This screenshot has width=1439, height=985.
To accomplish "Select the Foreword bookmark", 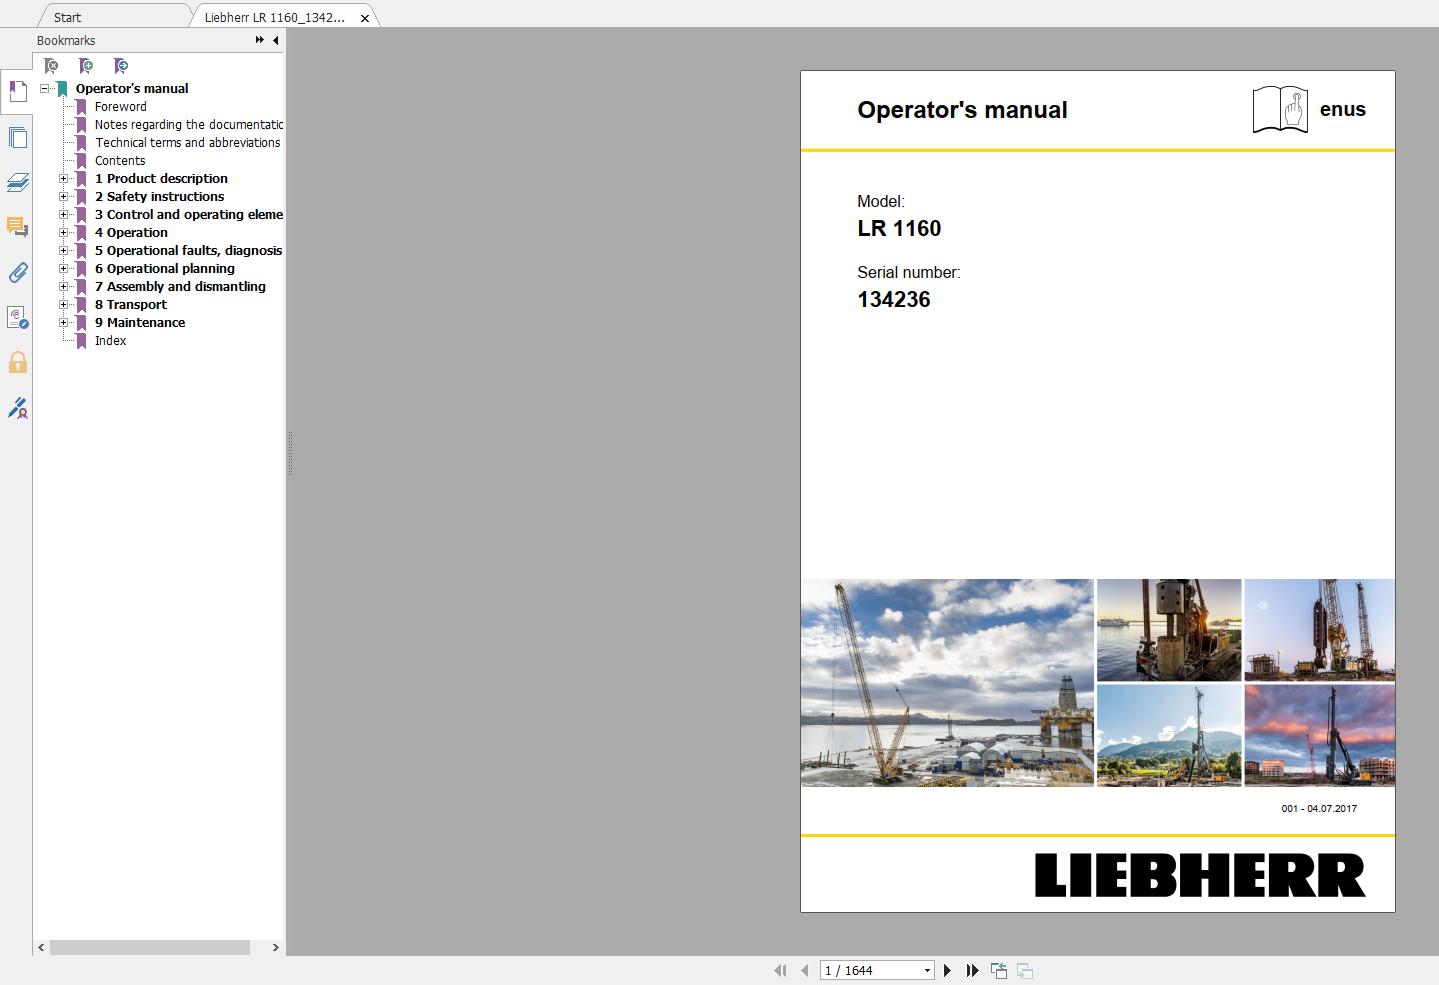I will [x=120, y=106].
